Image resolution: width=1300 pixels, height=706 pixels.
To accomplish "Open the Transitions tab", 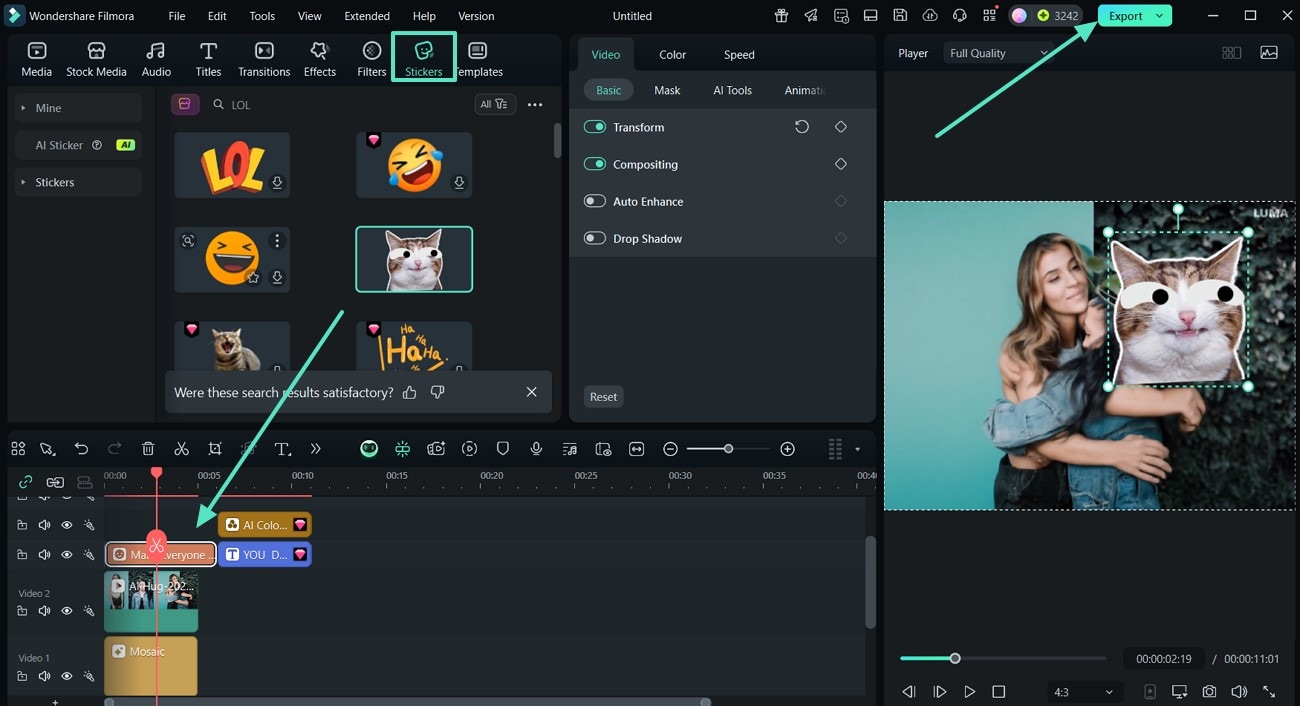I will pyautogui.click(x=264, y=59).
